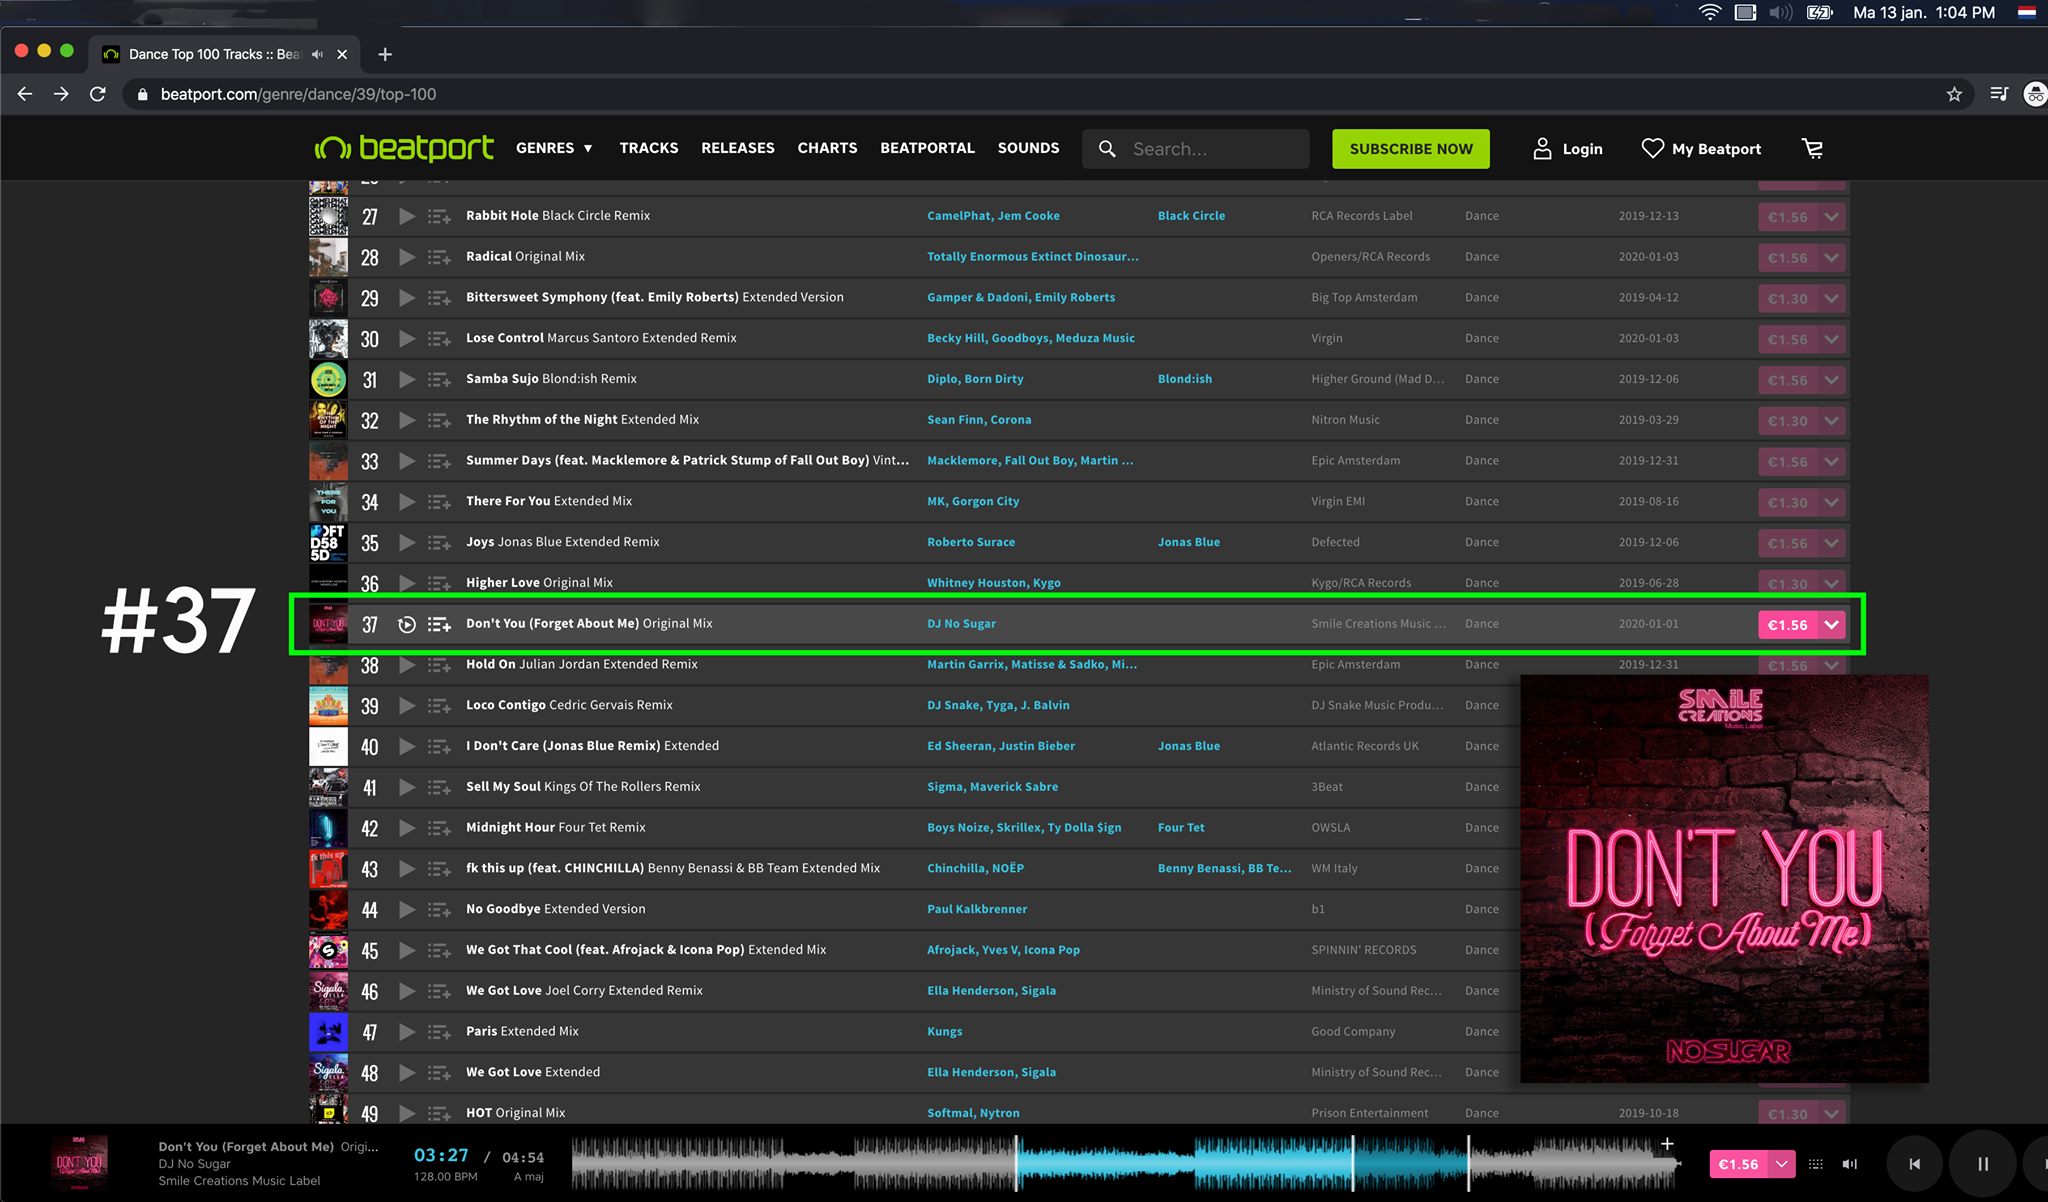Seek in the player waveform
This screenshot has height=1202, width=2048.
click(1126, 1164)
